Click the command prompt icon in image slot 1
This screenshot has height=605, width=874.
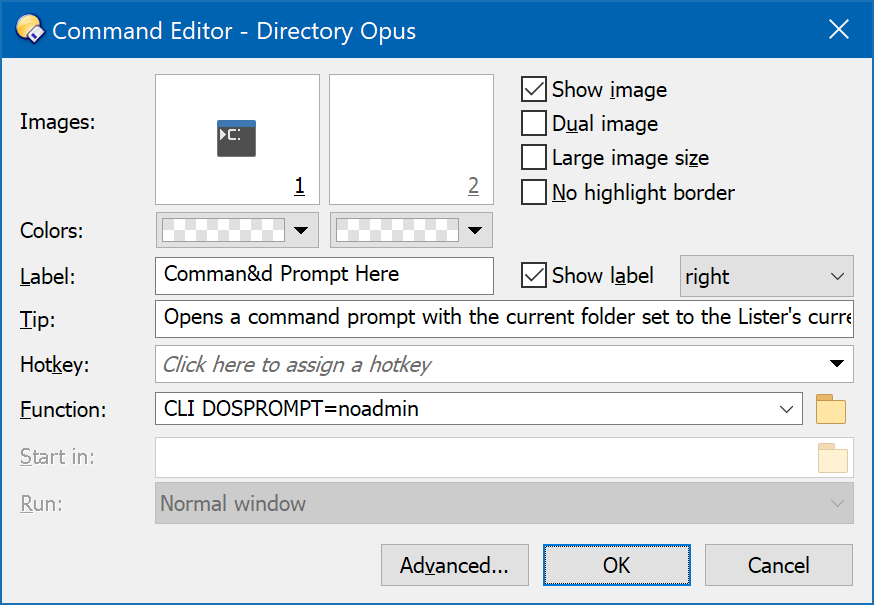(236, 138)
